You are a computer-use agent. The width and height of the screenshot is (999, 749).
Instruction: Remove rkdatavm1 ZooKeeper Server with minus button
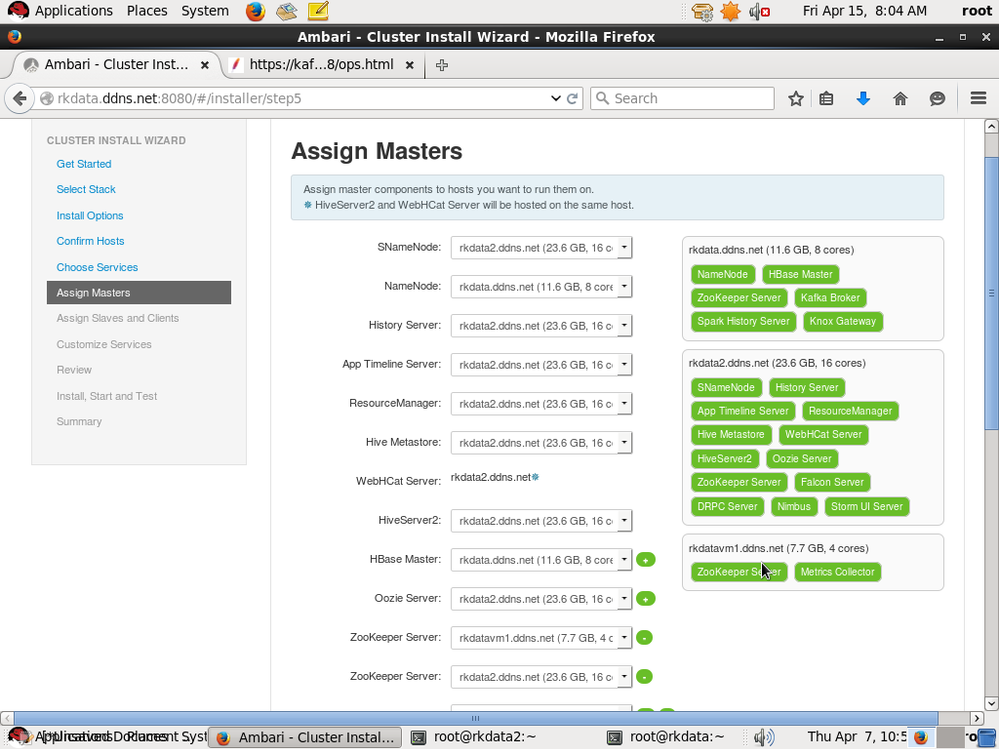(x=644, y=638)
